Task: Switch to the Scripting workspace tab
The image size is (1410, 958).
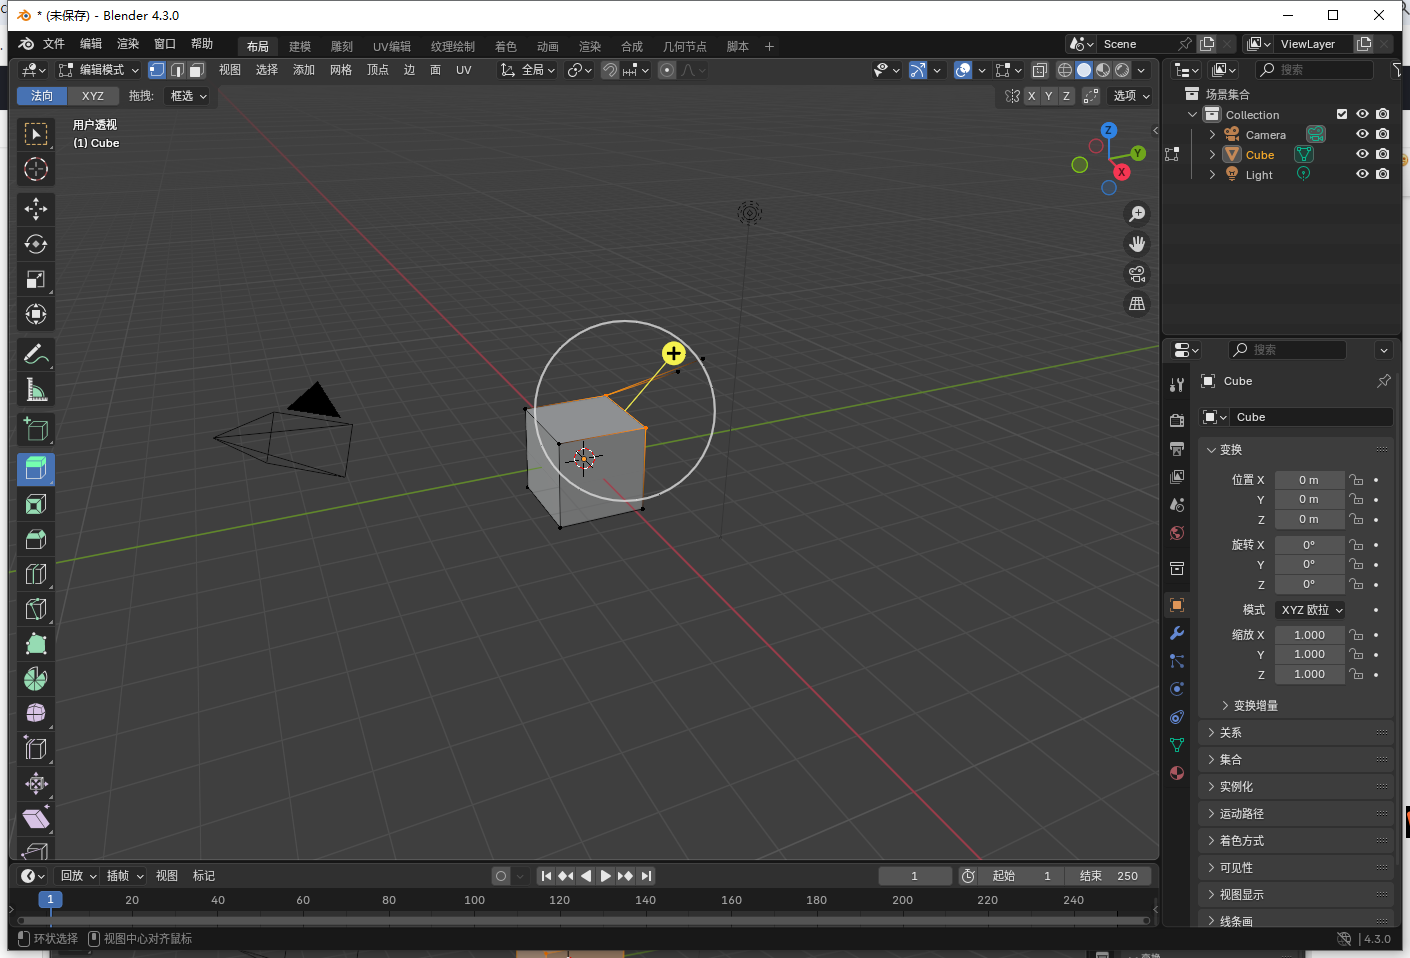Action: 738,47
